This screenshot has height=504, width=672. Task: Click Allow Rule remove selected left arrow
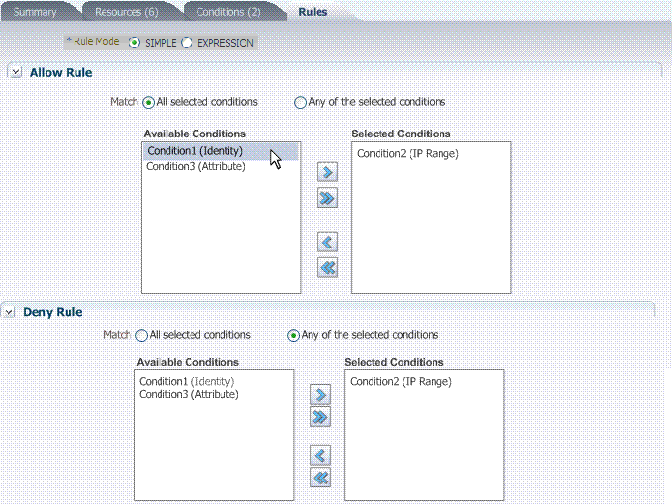(327, 242)
